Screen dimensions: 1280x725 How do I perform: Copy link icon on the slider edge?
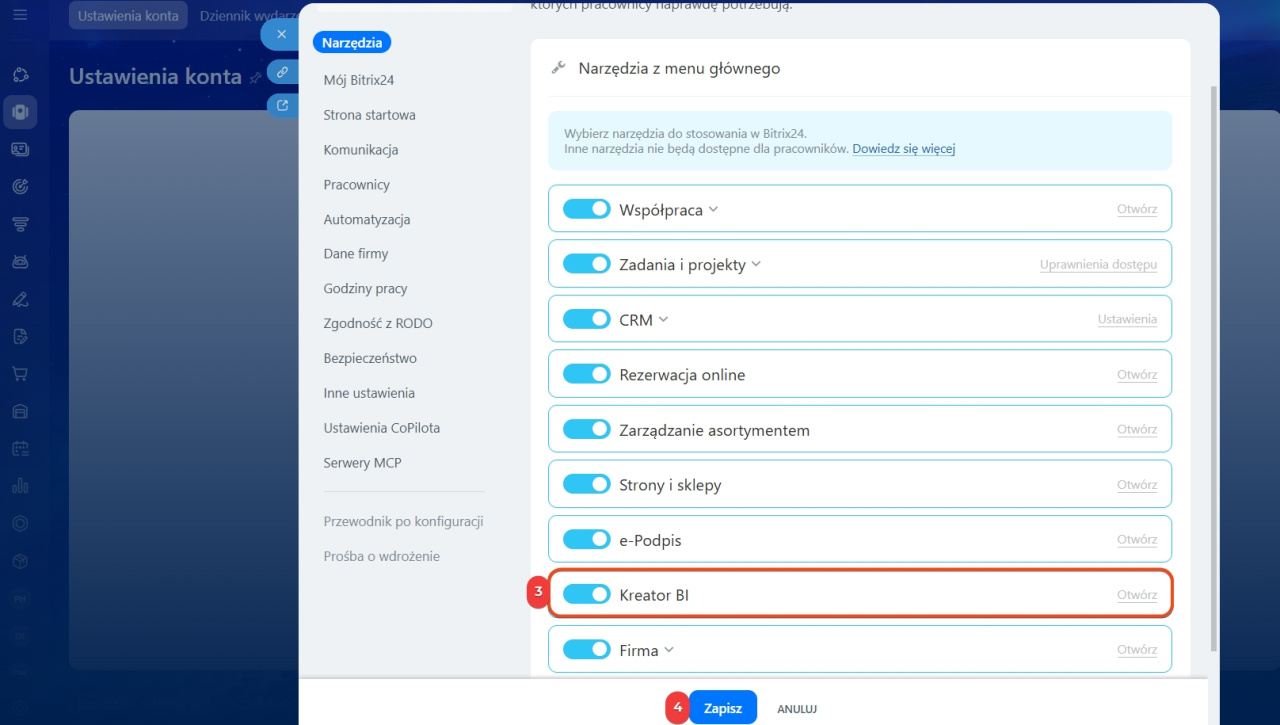tap(282, 71)
